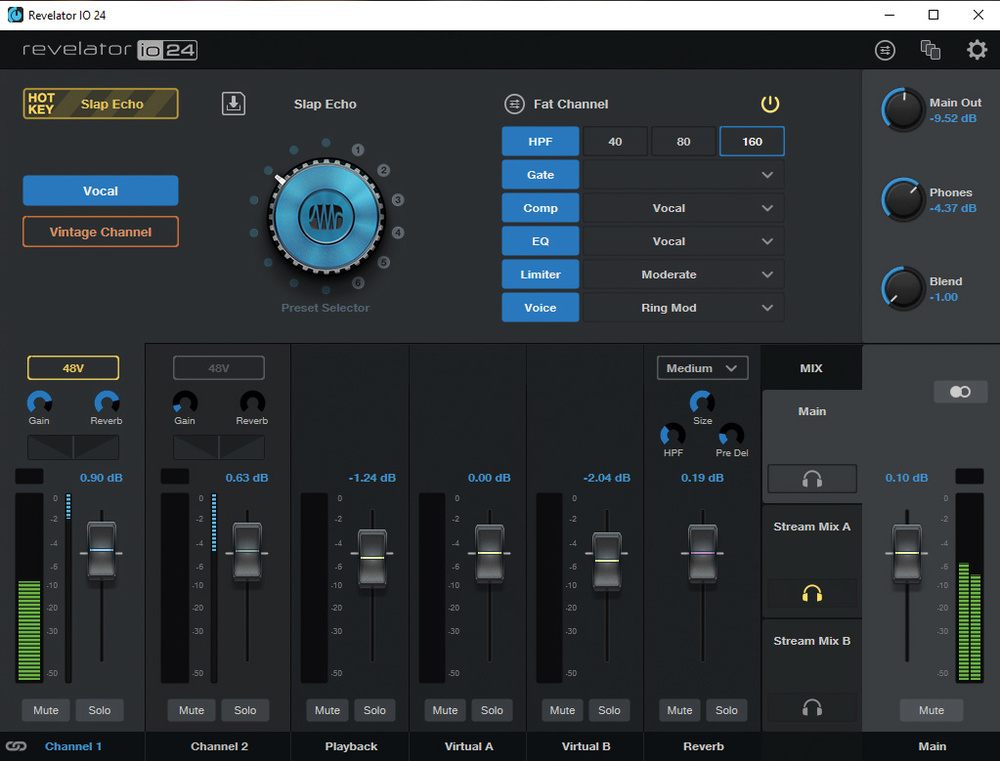Click the save preset download icon
The width and height of the screenshot is (1000, 761).
(233, 103)
